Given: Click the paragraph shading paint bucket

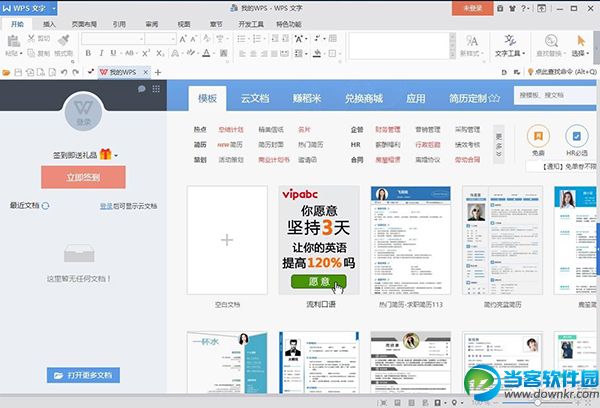Looking at the screenshot, I should pyautogui.click(x=317, y=54).
